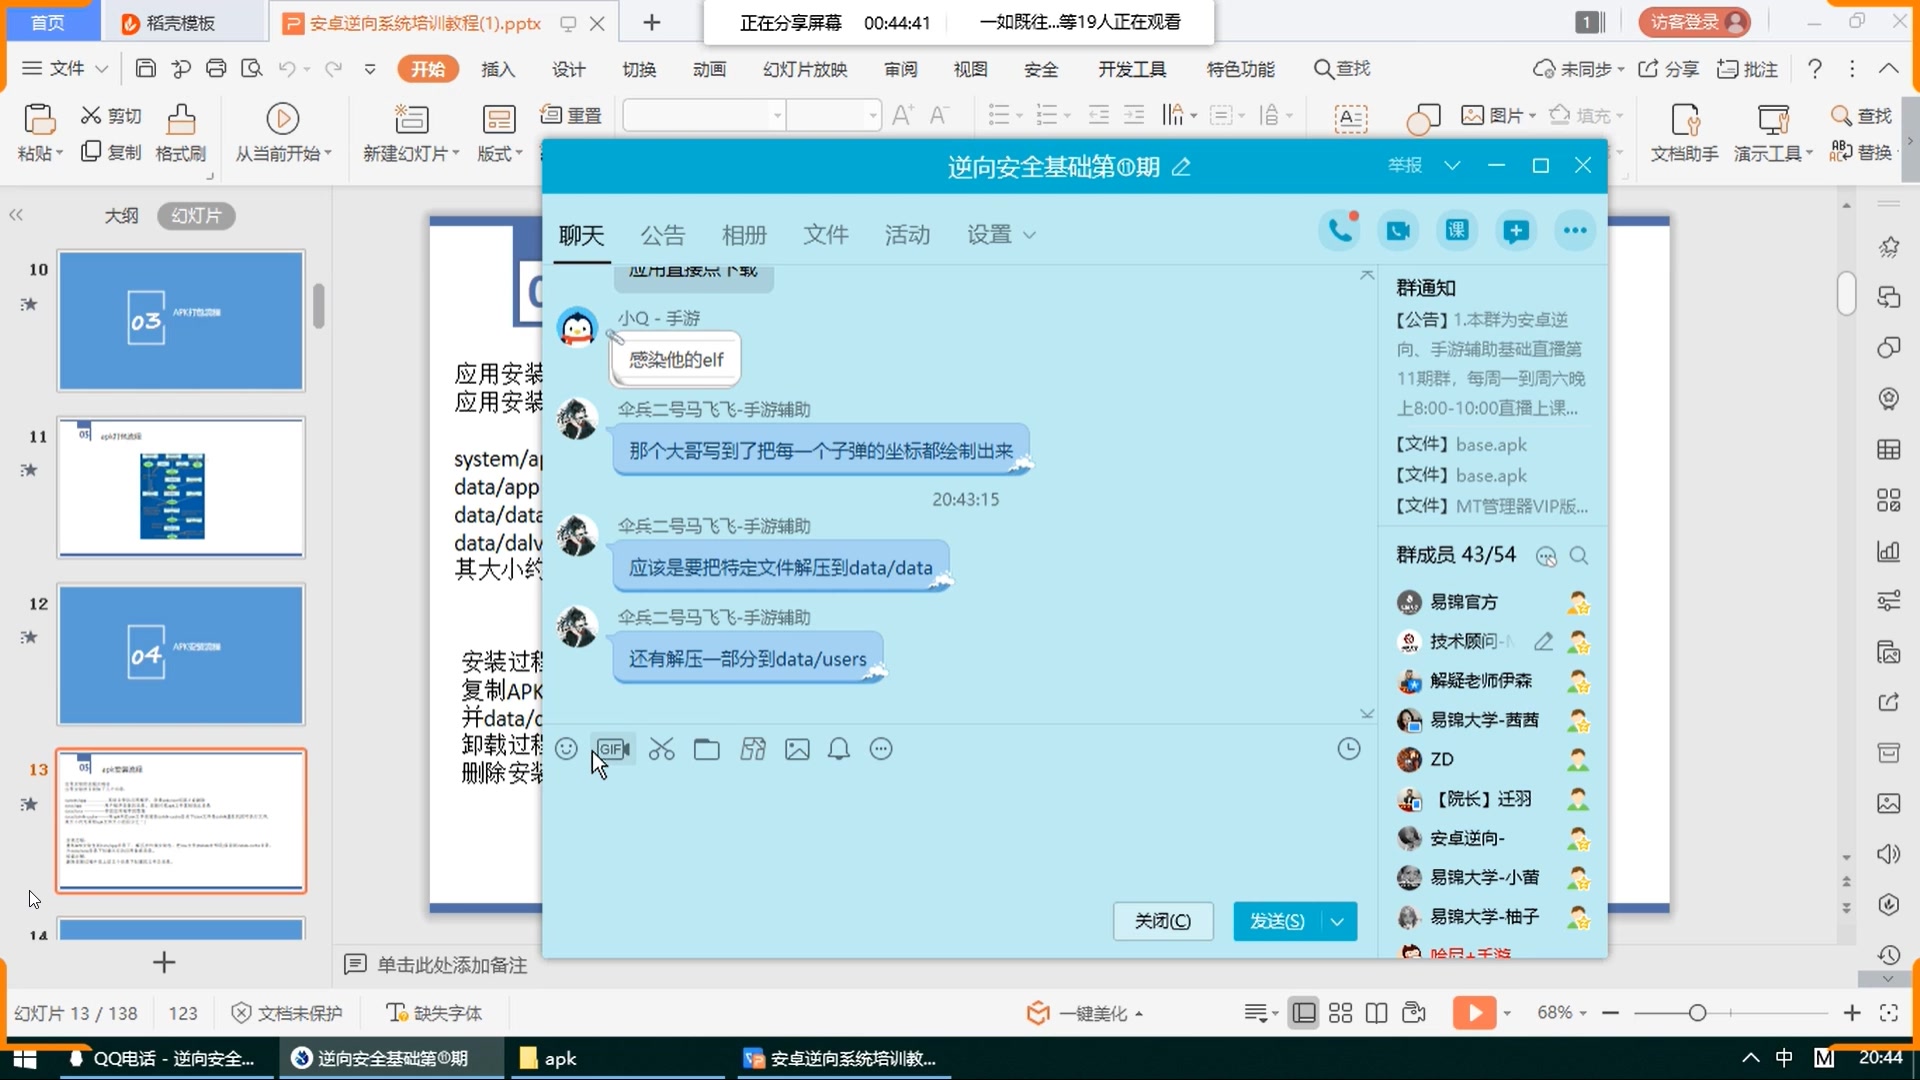Toggle Chinese input method 中 in tray
The image size is (1920, 1080).
tap(1784, 1058)
